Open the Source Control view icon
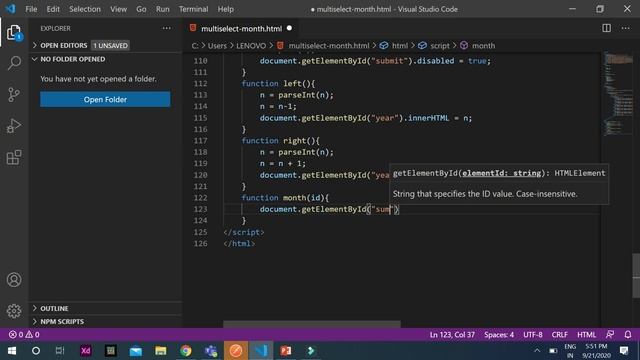 point(14,95)
